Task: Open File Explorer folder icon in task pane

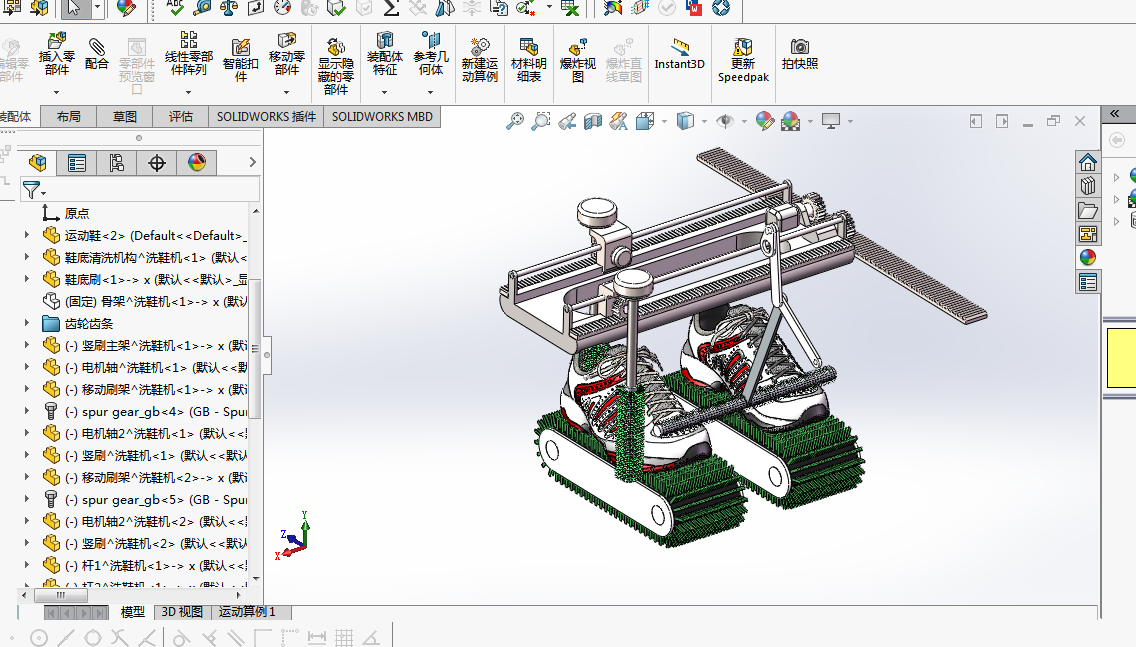Action: (1087, 210)
